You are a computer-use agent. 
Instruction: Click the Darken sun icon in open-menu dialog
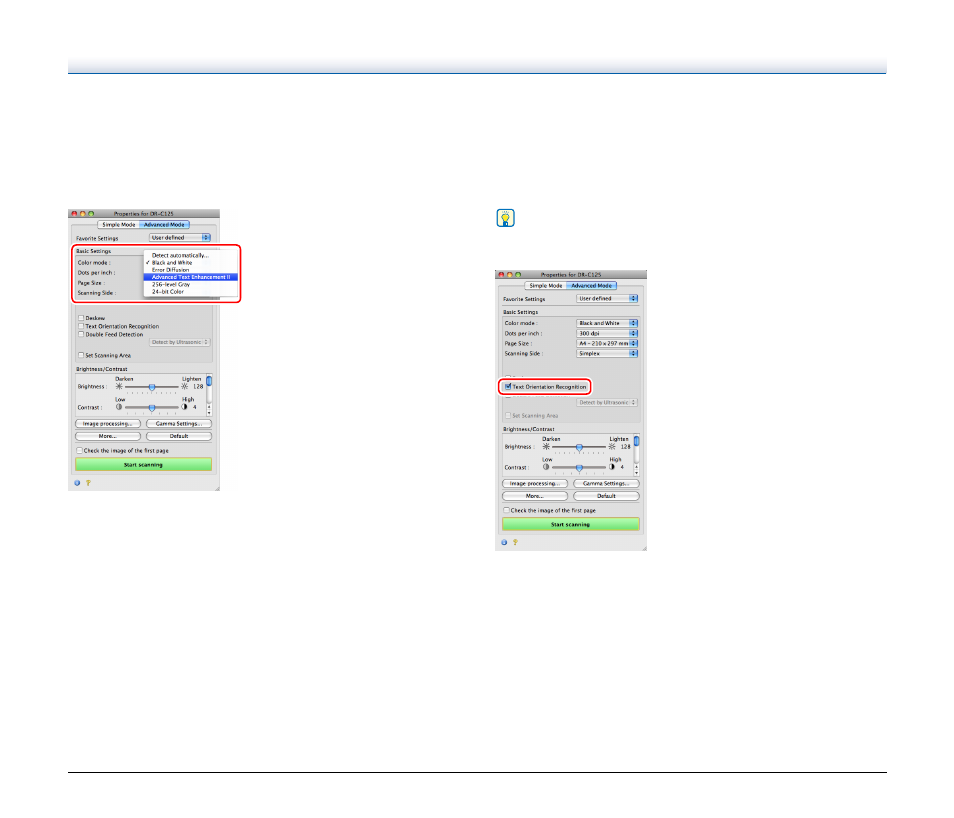pyautogui.click(x=119, y=386)
